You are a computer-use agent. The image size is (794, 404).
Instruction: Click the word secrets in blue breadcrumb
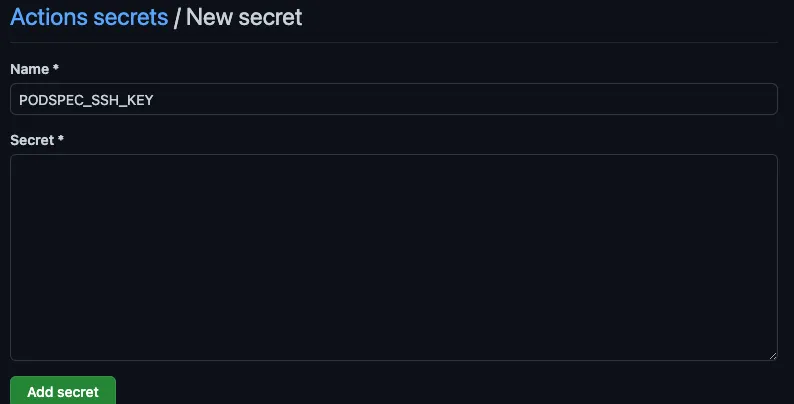point(131,17)
